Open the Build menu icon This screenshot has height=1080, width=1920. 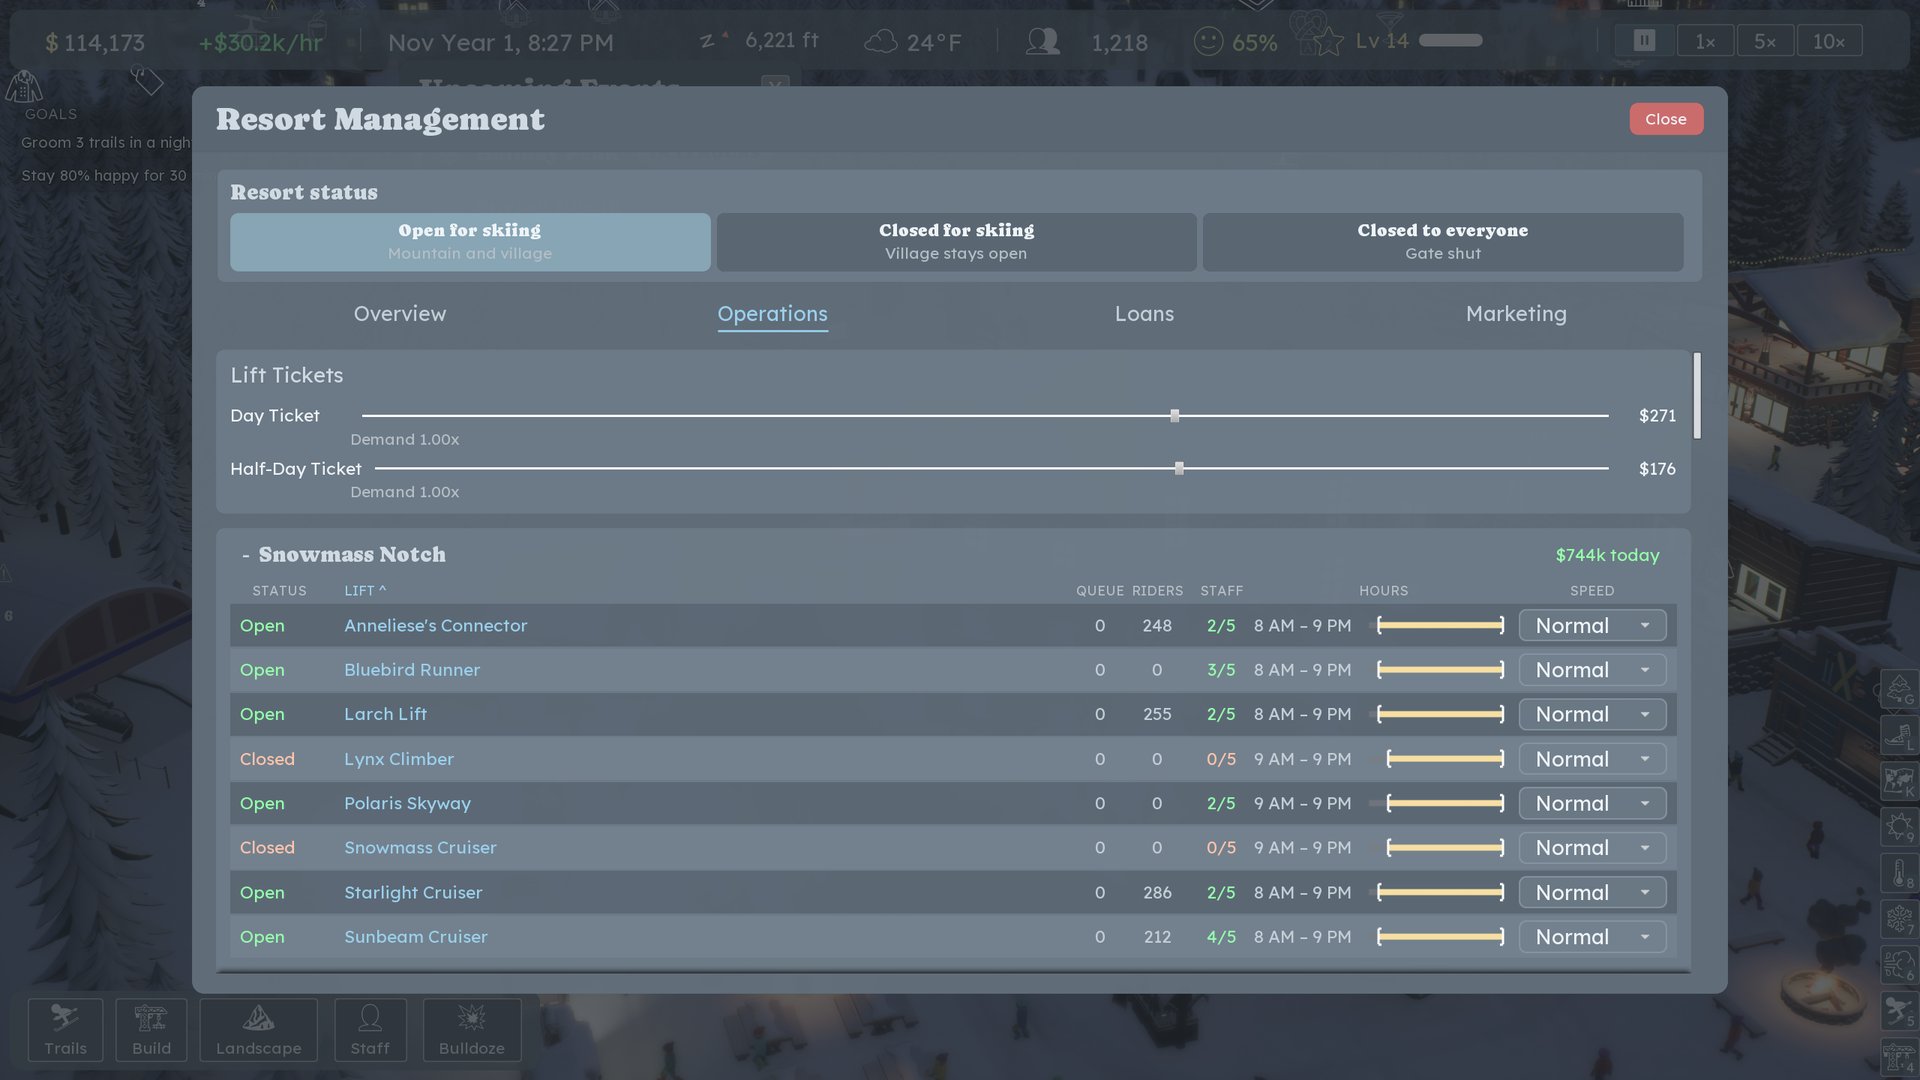pyautogui.click(x=151, y=1029)
